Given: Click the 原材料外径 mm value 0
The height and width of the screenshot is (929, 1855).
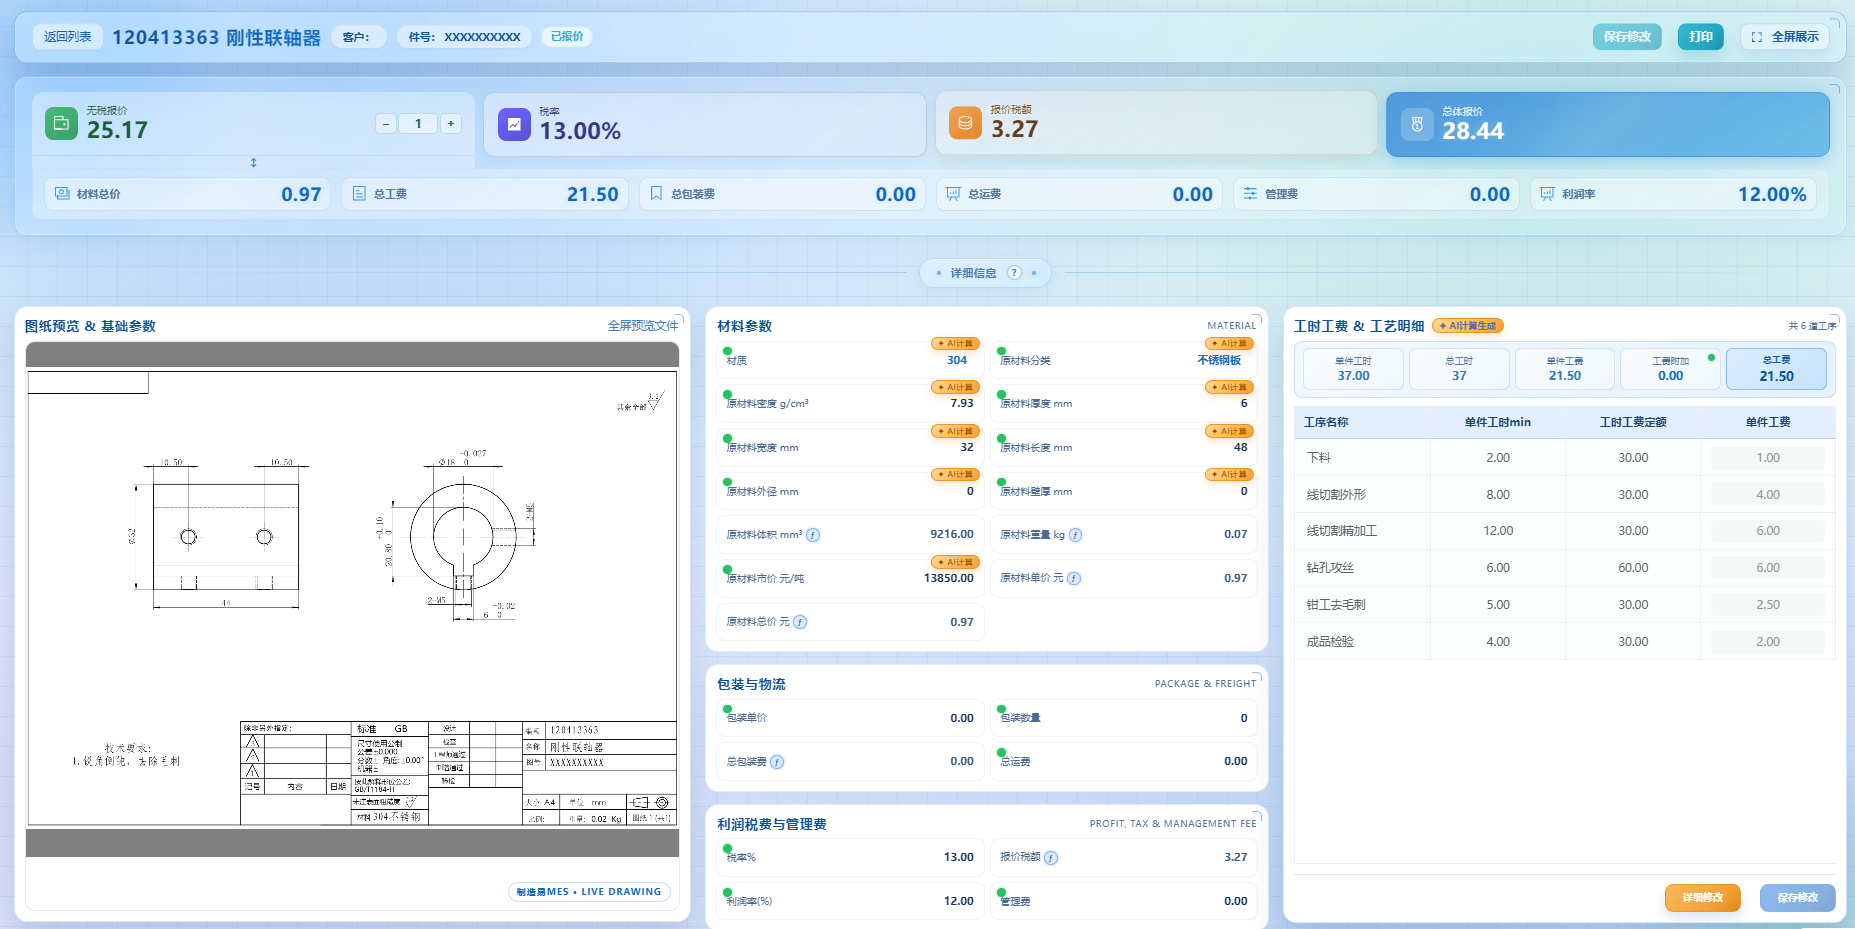Looking at the screenshot, I should tap(969, 491).
